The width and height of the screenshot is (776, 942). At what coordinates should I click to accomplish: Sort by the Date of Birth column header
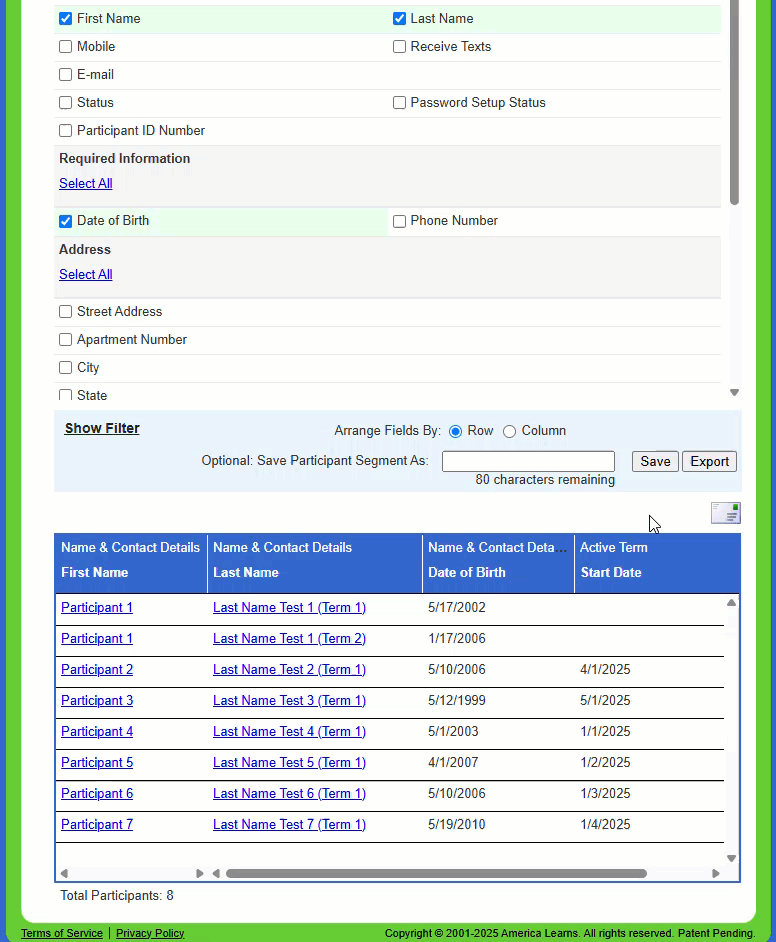click(x=467, y=573)
